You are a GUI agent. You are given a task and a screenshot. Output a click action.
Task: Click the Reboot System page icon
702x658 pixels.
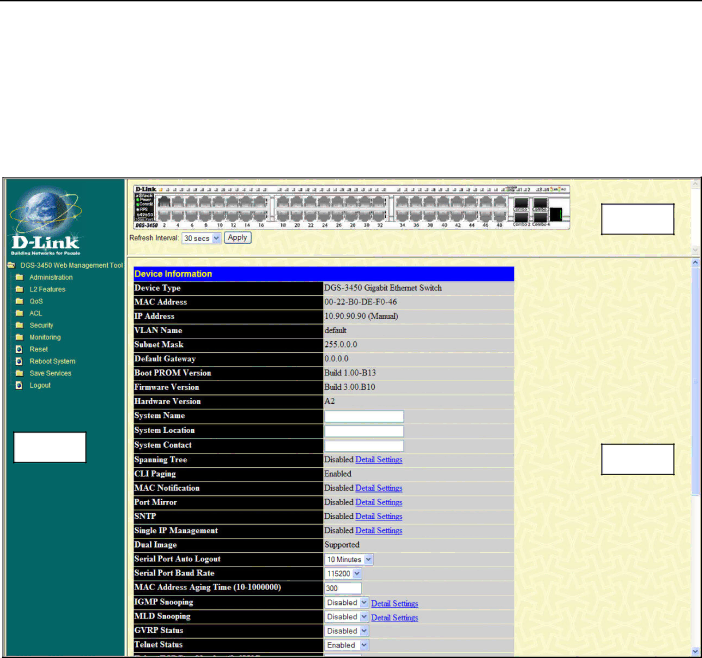point(19,361)
